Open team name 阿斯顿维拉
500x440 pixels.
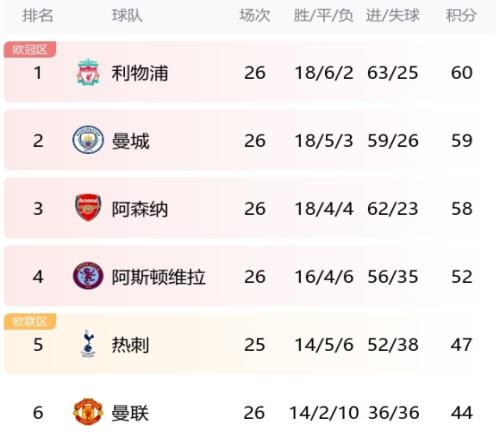(158, 277)
